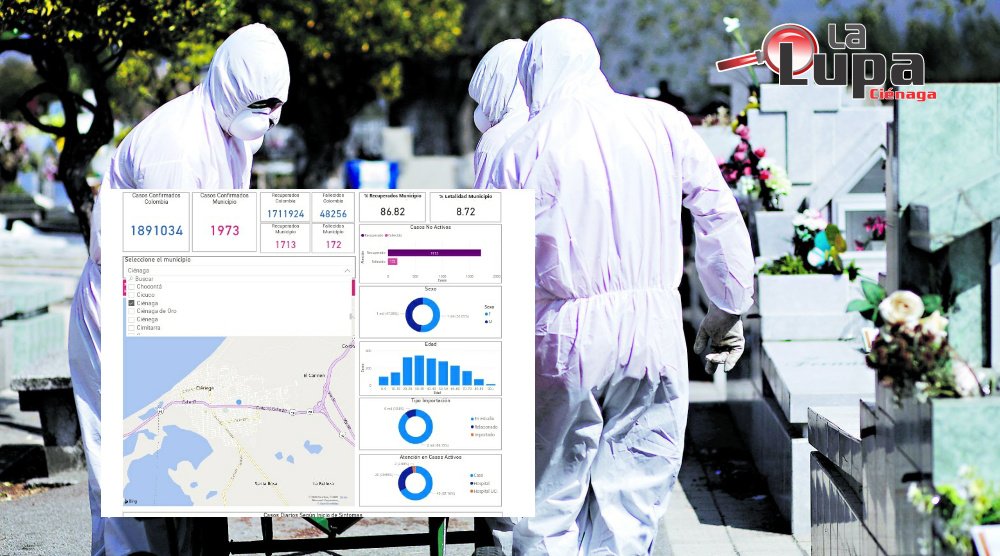Check the Ciouco municipality checkbox
The image size is (1000, 556).
tap(131, 295)
